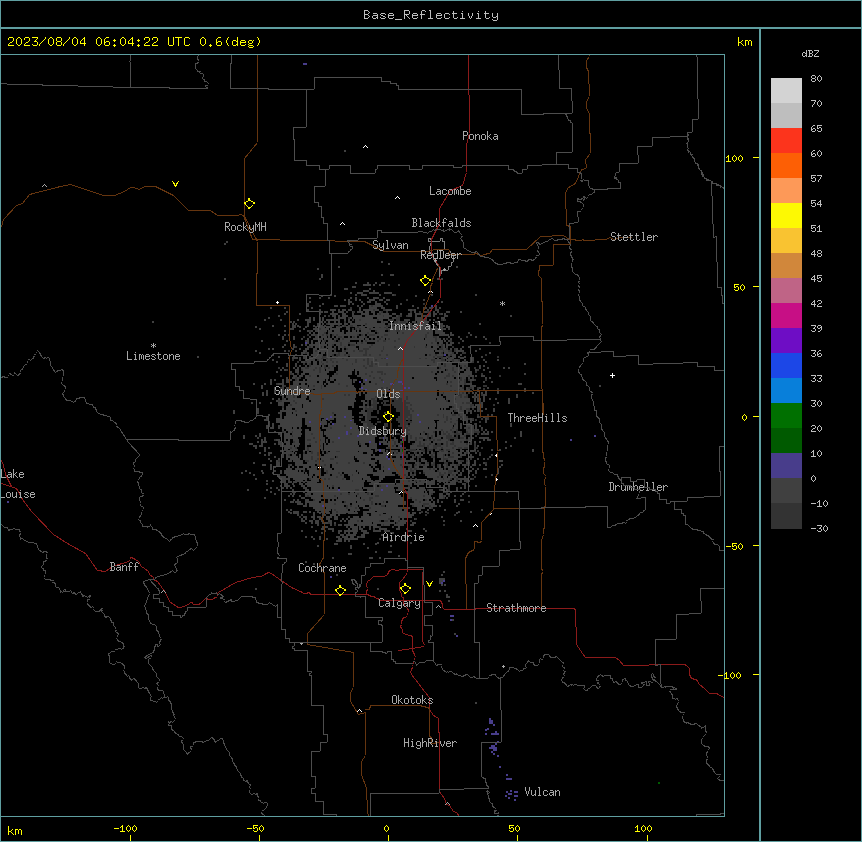Viewport: 862px width, 842px height.
Task: Pick the magenta 39-42 dBZ legend swatch
Action: [786, 315]
